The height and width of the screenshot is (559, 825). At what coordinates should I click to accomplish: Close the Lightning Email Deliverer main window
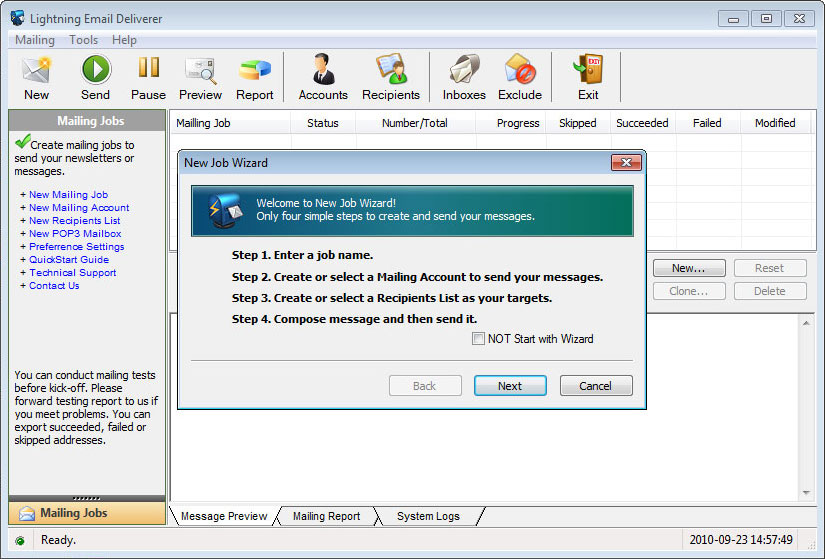(799, 19)
